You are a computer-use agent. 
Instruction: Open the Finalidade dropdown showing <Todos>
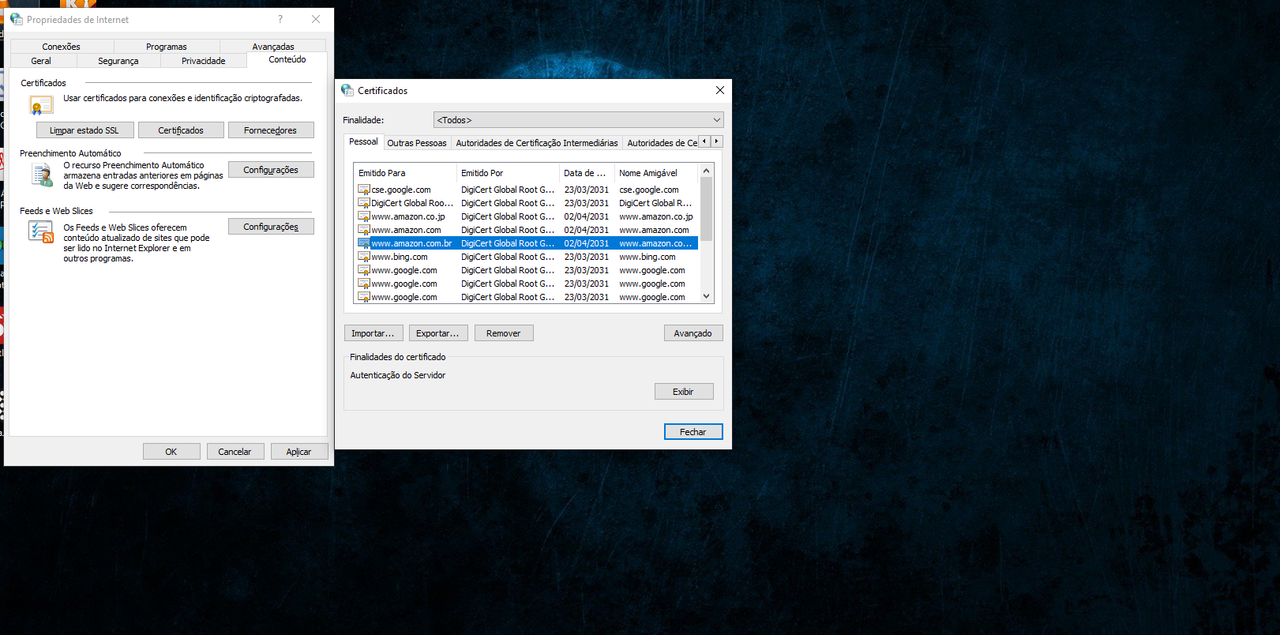point(578,120)
